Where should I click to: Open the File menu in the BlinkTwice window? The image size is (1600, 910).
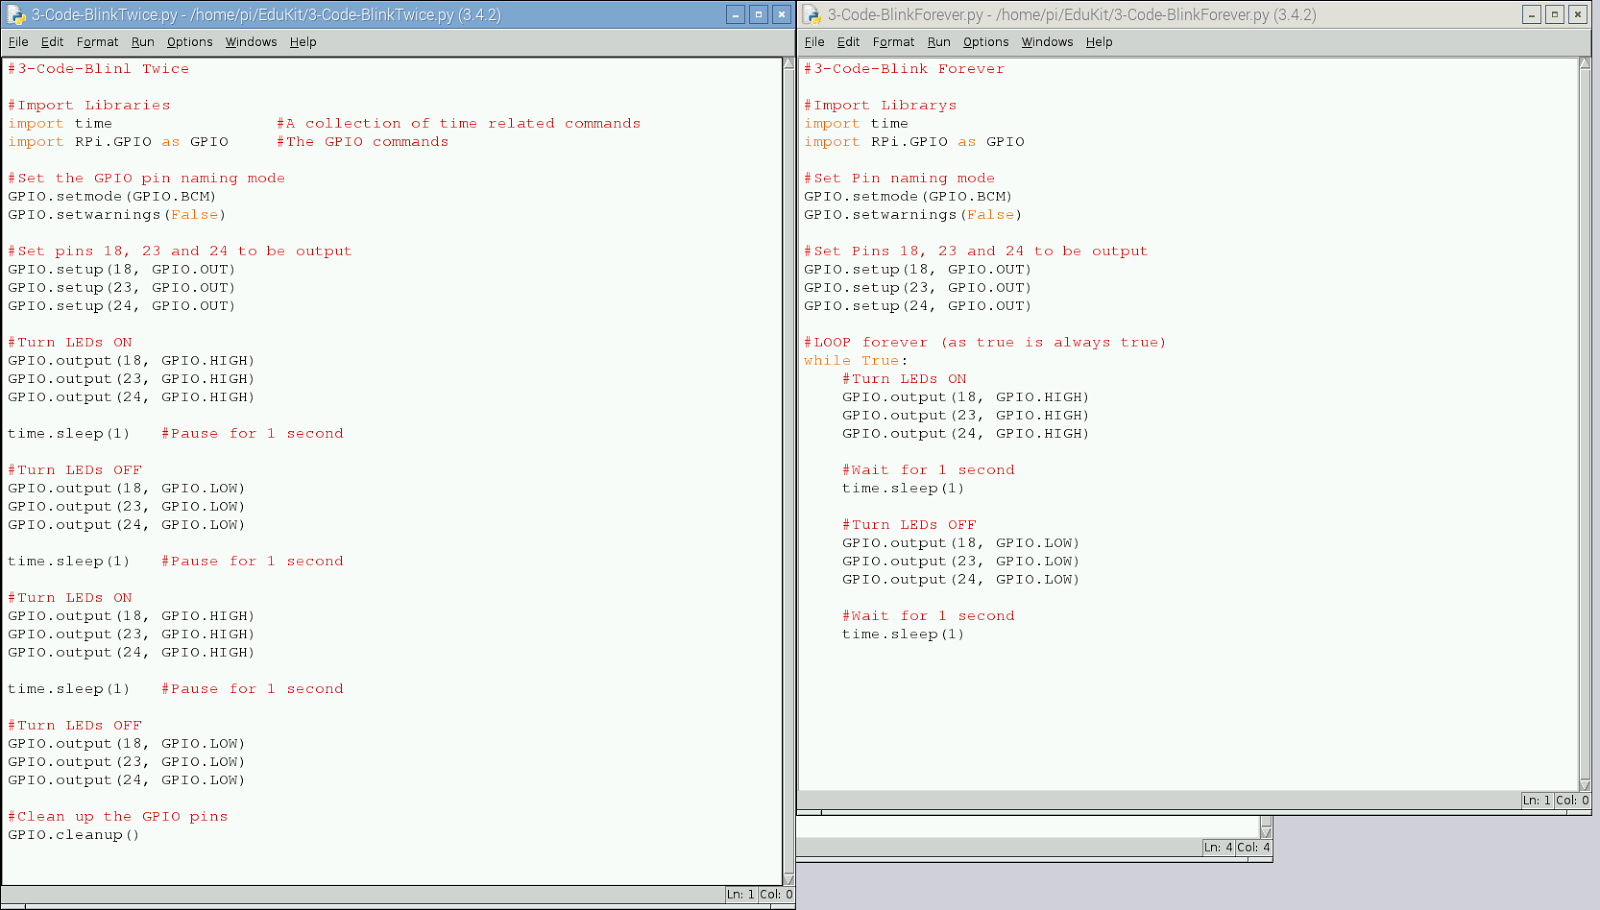coord(17,42)
